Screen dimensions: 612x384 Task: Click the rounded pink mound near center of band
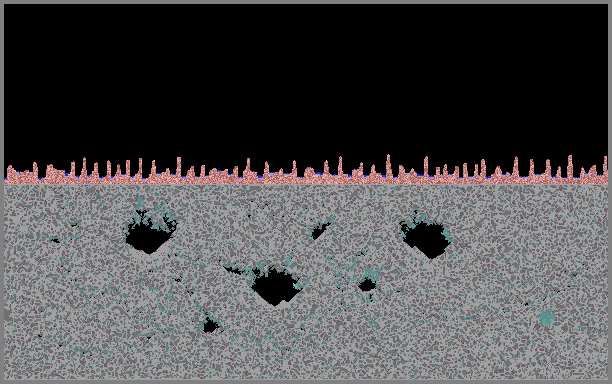[310, 172]
